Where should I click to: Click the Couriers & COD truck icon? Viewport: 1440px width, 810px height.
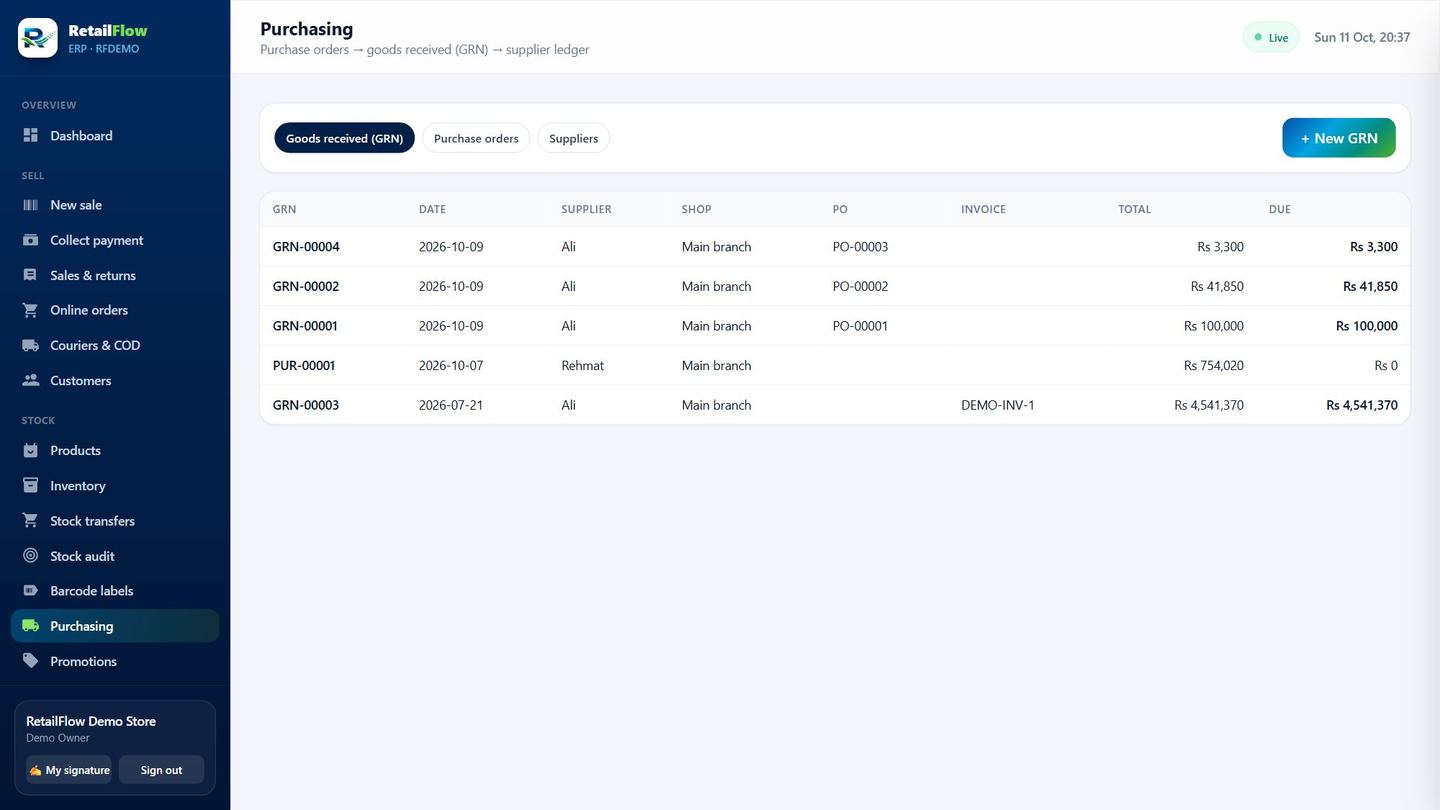(31, 345)
